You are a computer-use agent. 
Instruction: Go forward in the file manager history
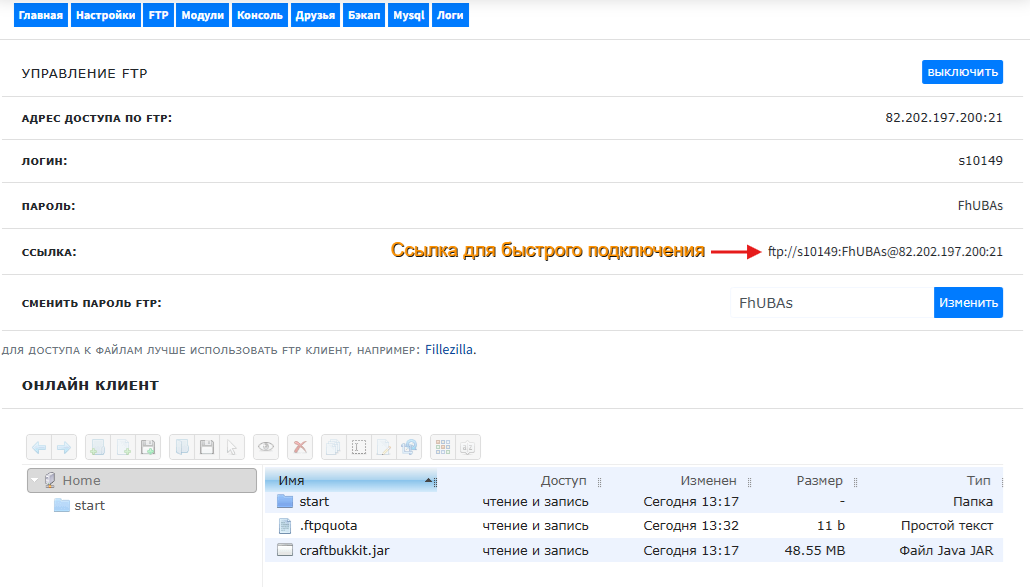(64, 447)
